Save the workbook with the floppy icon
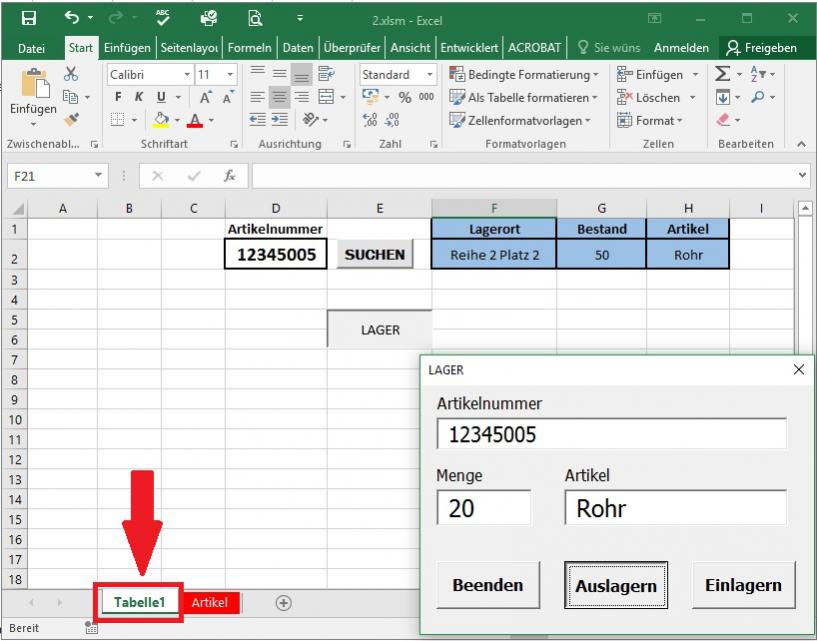This screenshot has width=817, height=641. coord(29,18)
